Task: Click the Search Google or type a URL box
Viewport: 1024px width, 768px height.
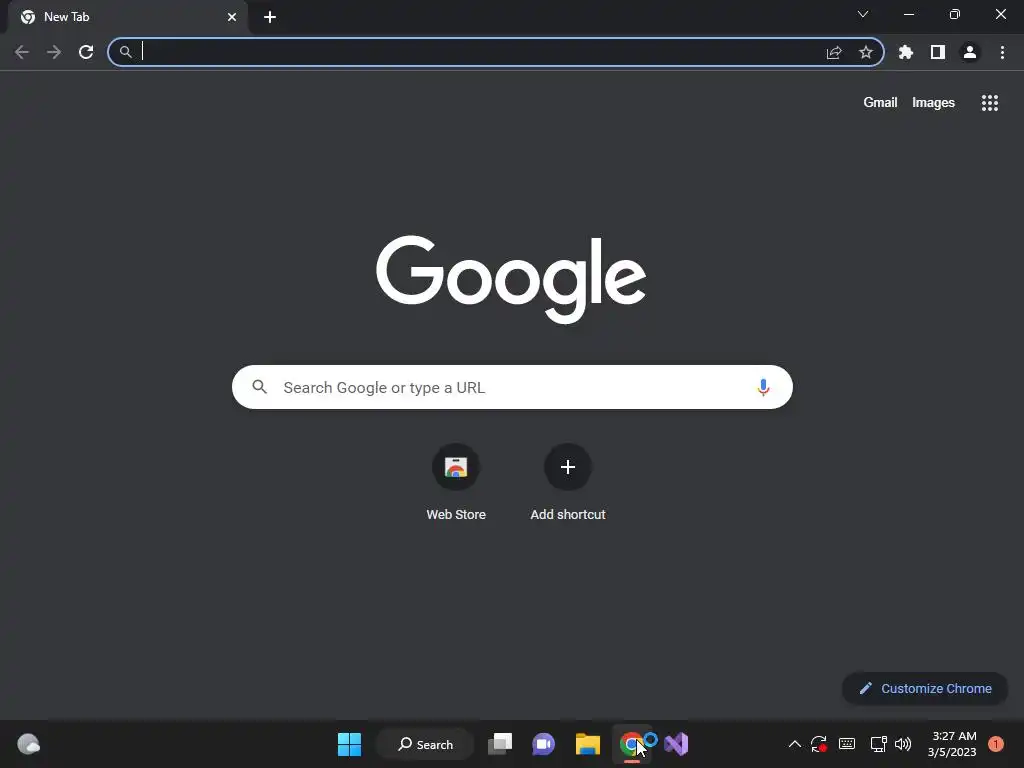Action: (x=513, y=387)
